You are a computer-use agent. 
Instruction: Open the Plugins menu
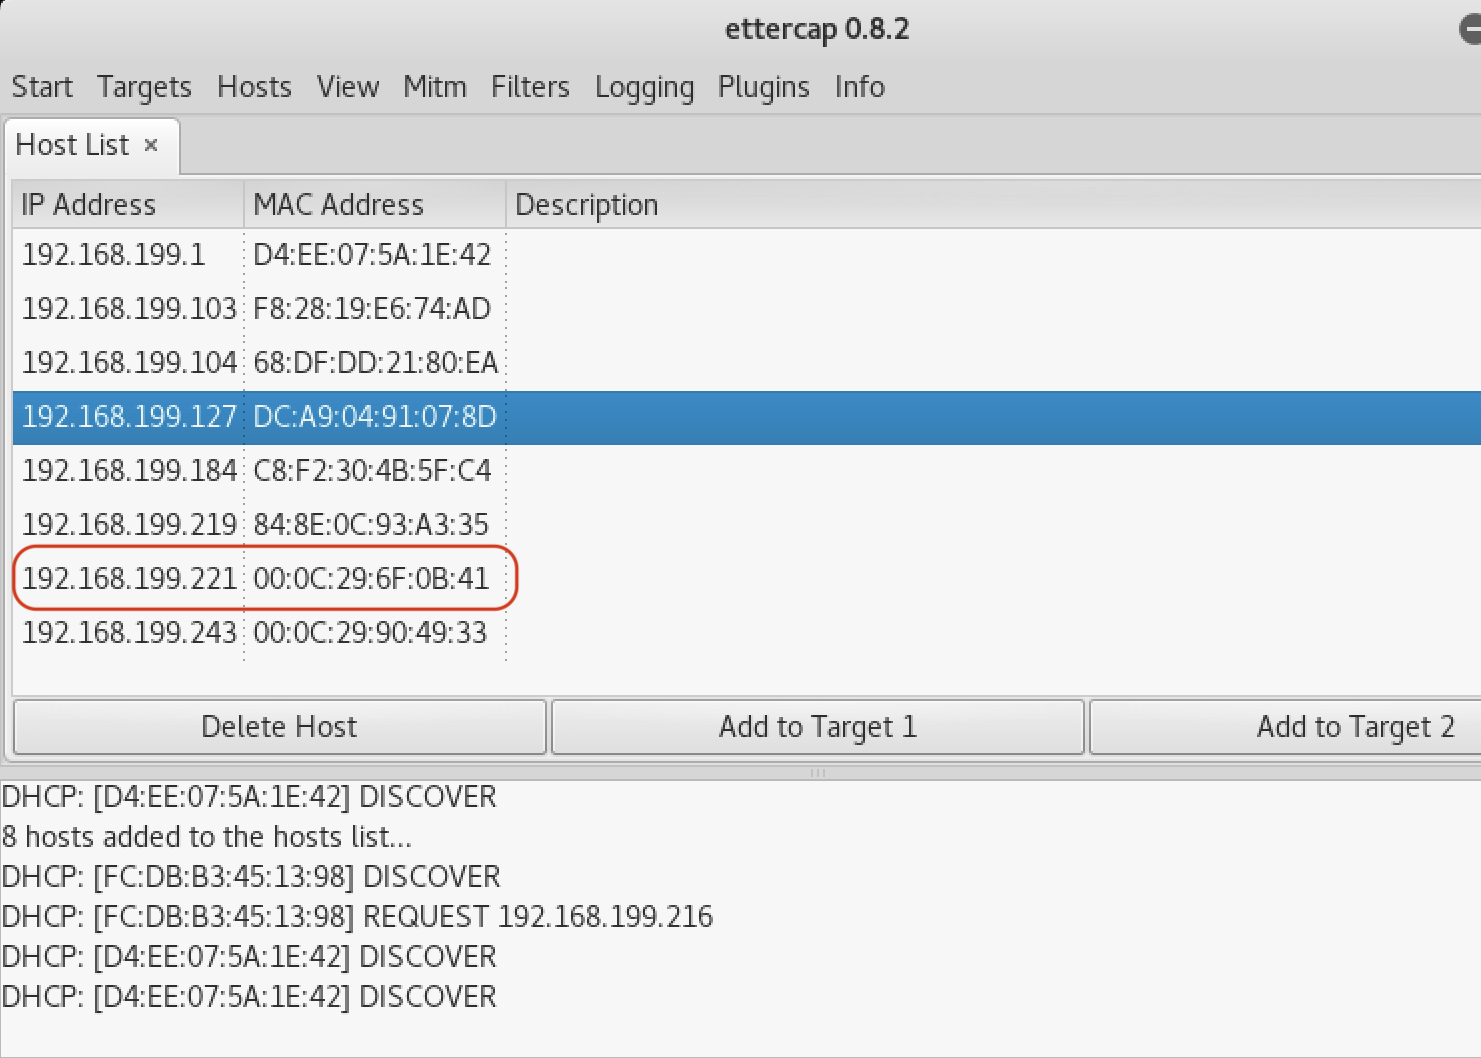coord(763,87)
